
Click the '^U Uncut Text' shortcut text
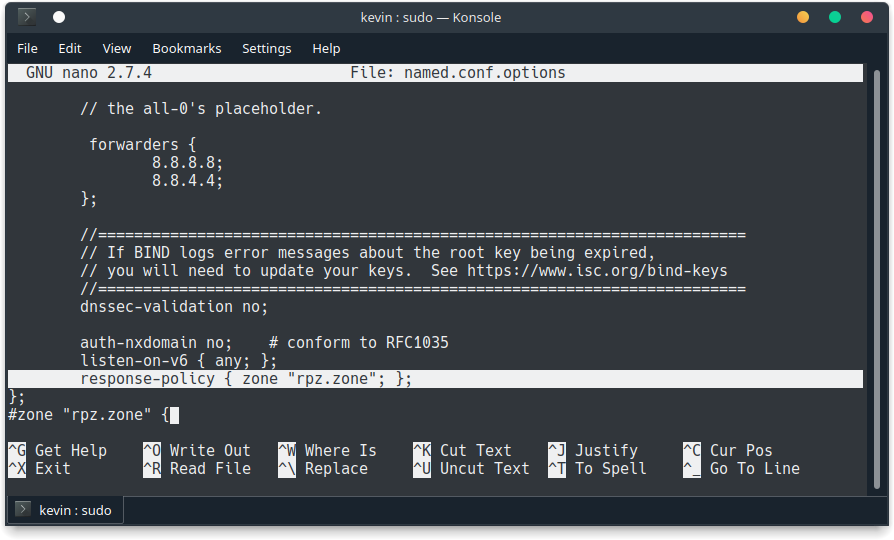(x=471, y=469)
